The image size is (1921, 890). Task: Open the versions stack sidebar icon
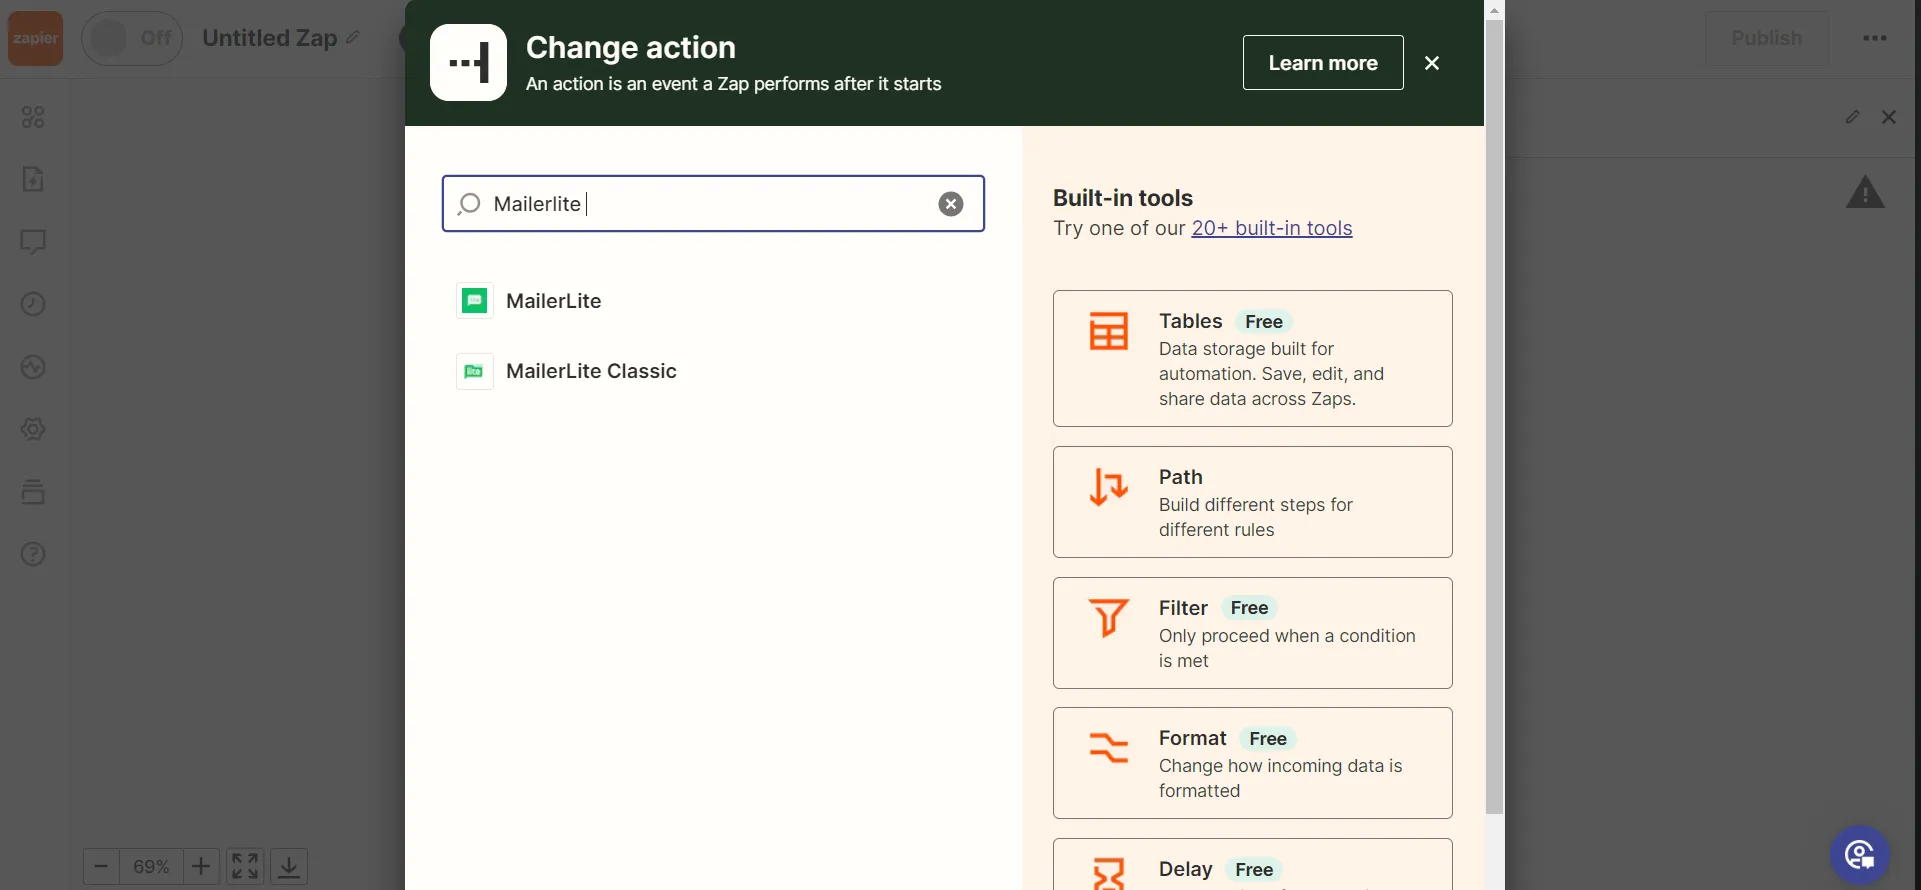(33, 492)
